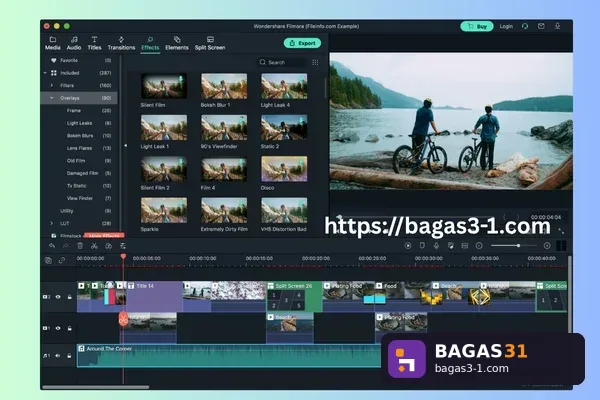Viewport: 600px width, 400px height.
Task: Click the red playhead marker on ruler
Action: click(x=123, y=256)
